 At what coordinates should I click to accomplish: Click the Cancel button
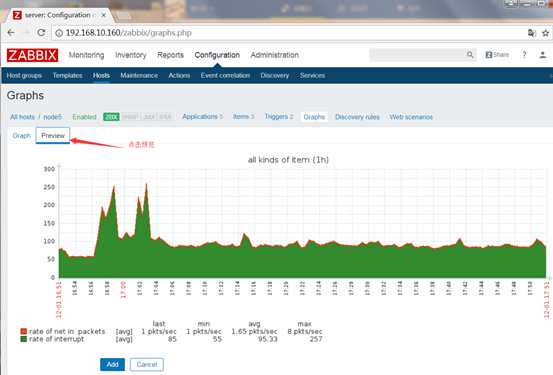tap(147, 364)
